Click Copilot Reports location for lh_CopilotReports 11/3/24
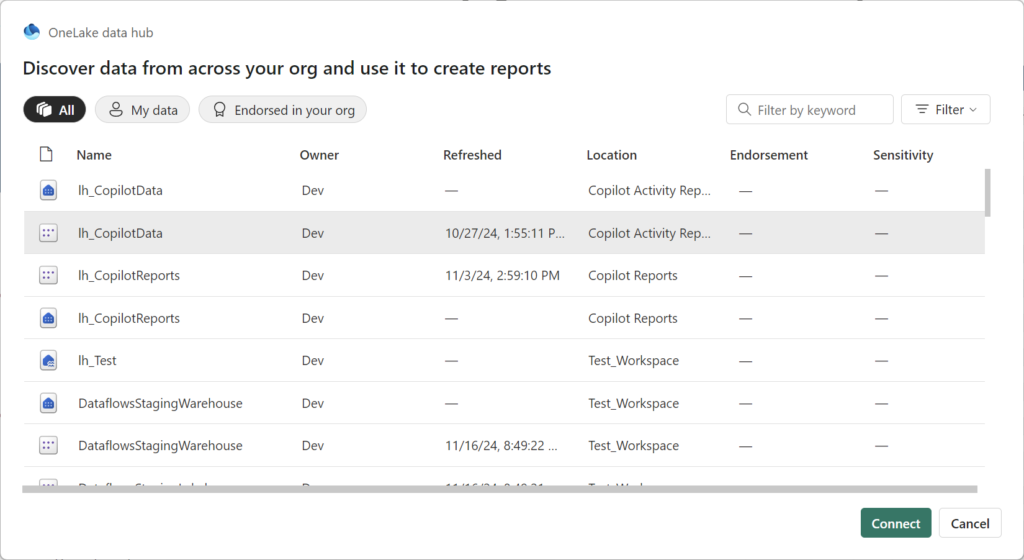 point(633,275)
